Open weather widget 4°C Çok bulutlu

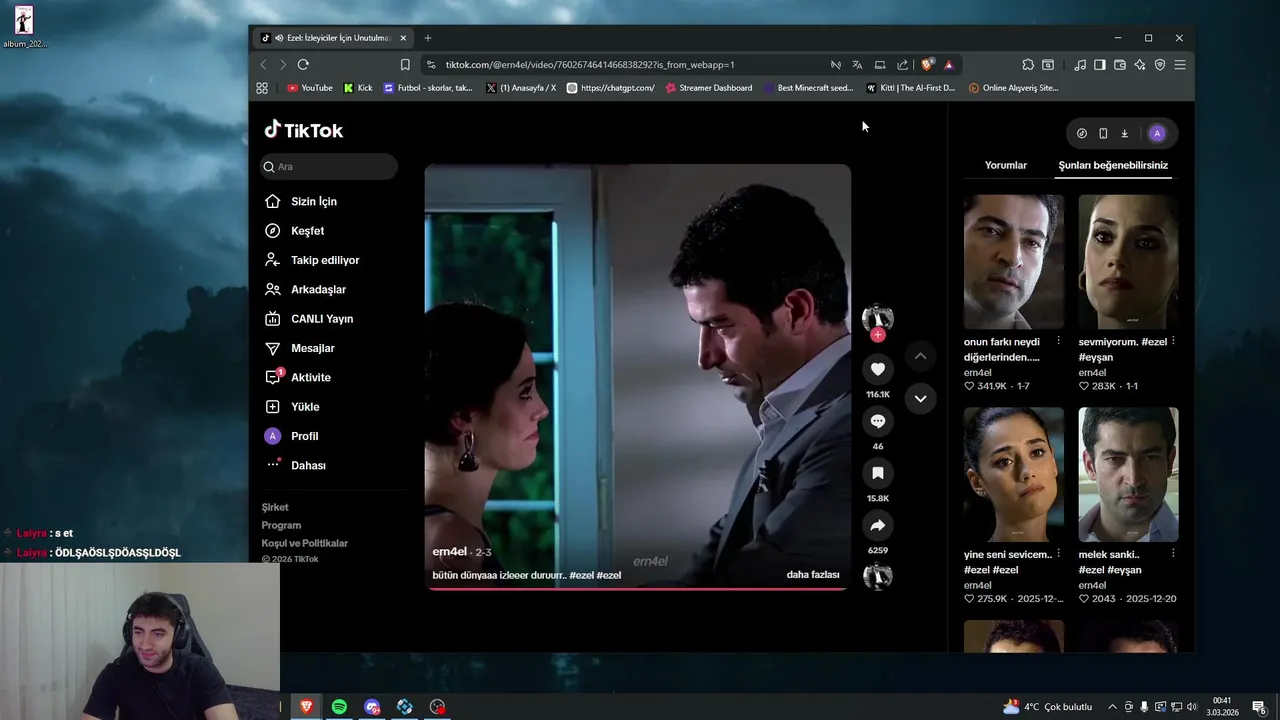click(1047, 707)
